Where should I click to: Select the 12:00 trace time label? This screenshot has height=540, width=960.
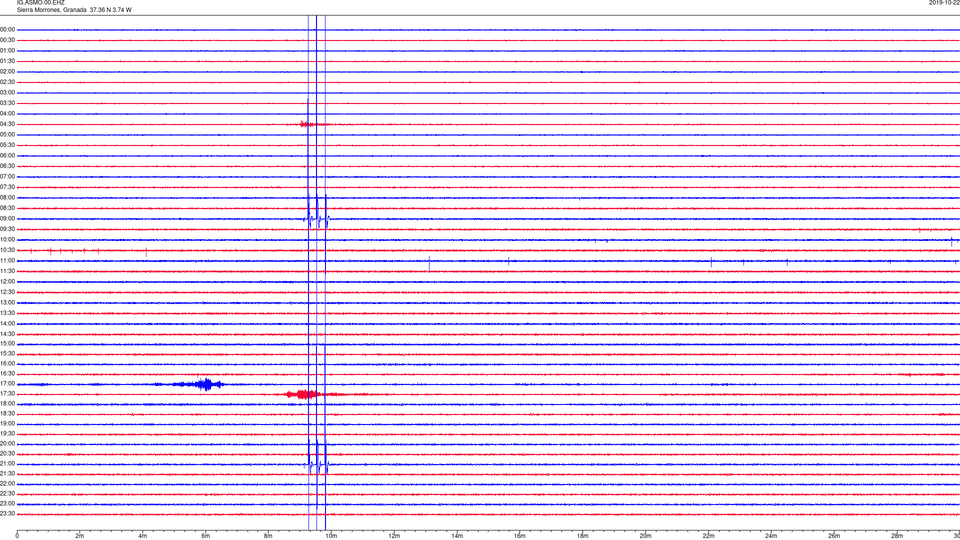(8, 282)
